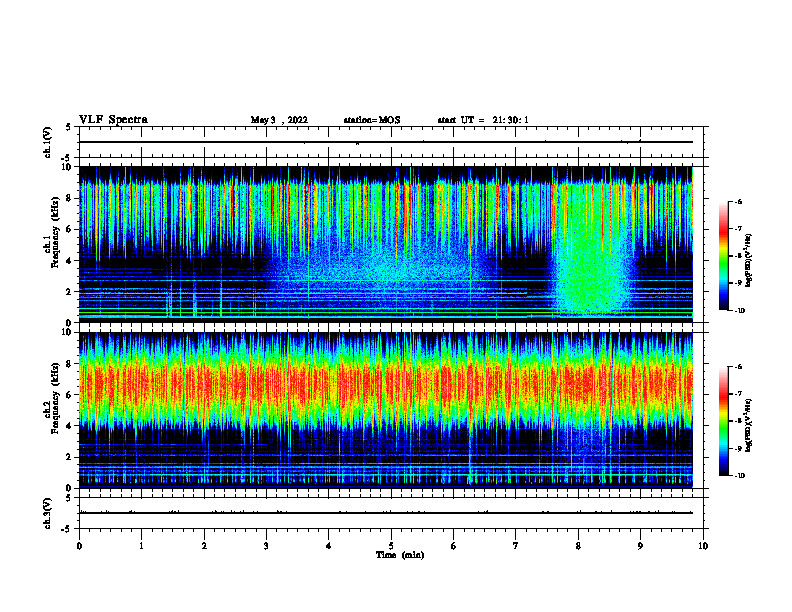Click the ch.3 waveform trace line
The image size is (792, 612).
click(x=385, y=513)
